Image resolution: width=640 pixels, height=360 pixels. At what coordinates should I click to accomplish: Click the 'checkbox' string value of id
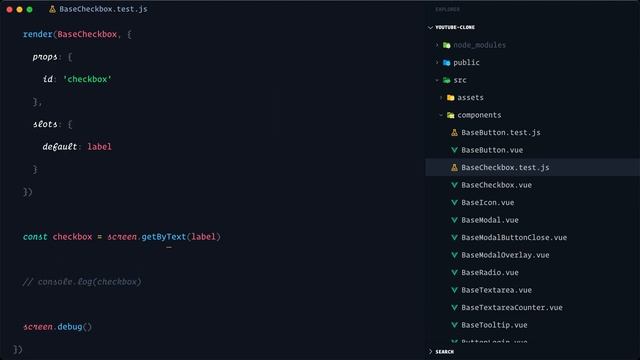pyautogui.click(x=87, y=79)
